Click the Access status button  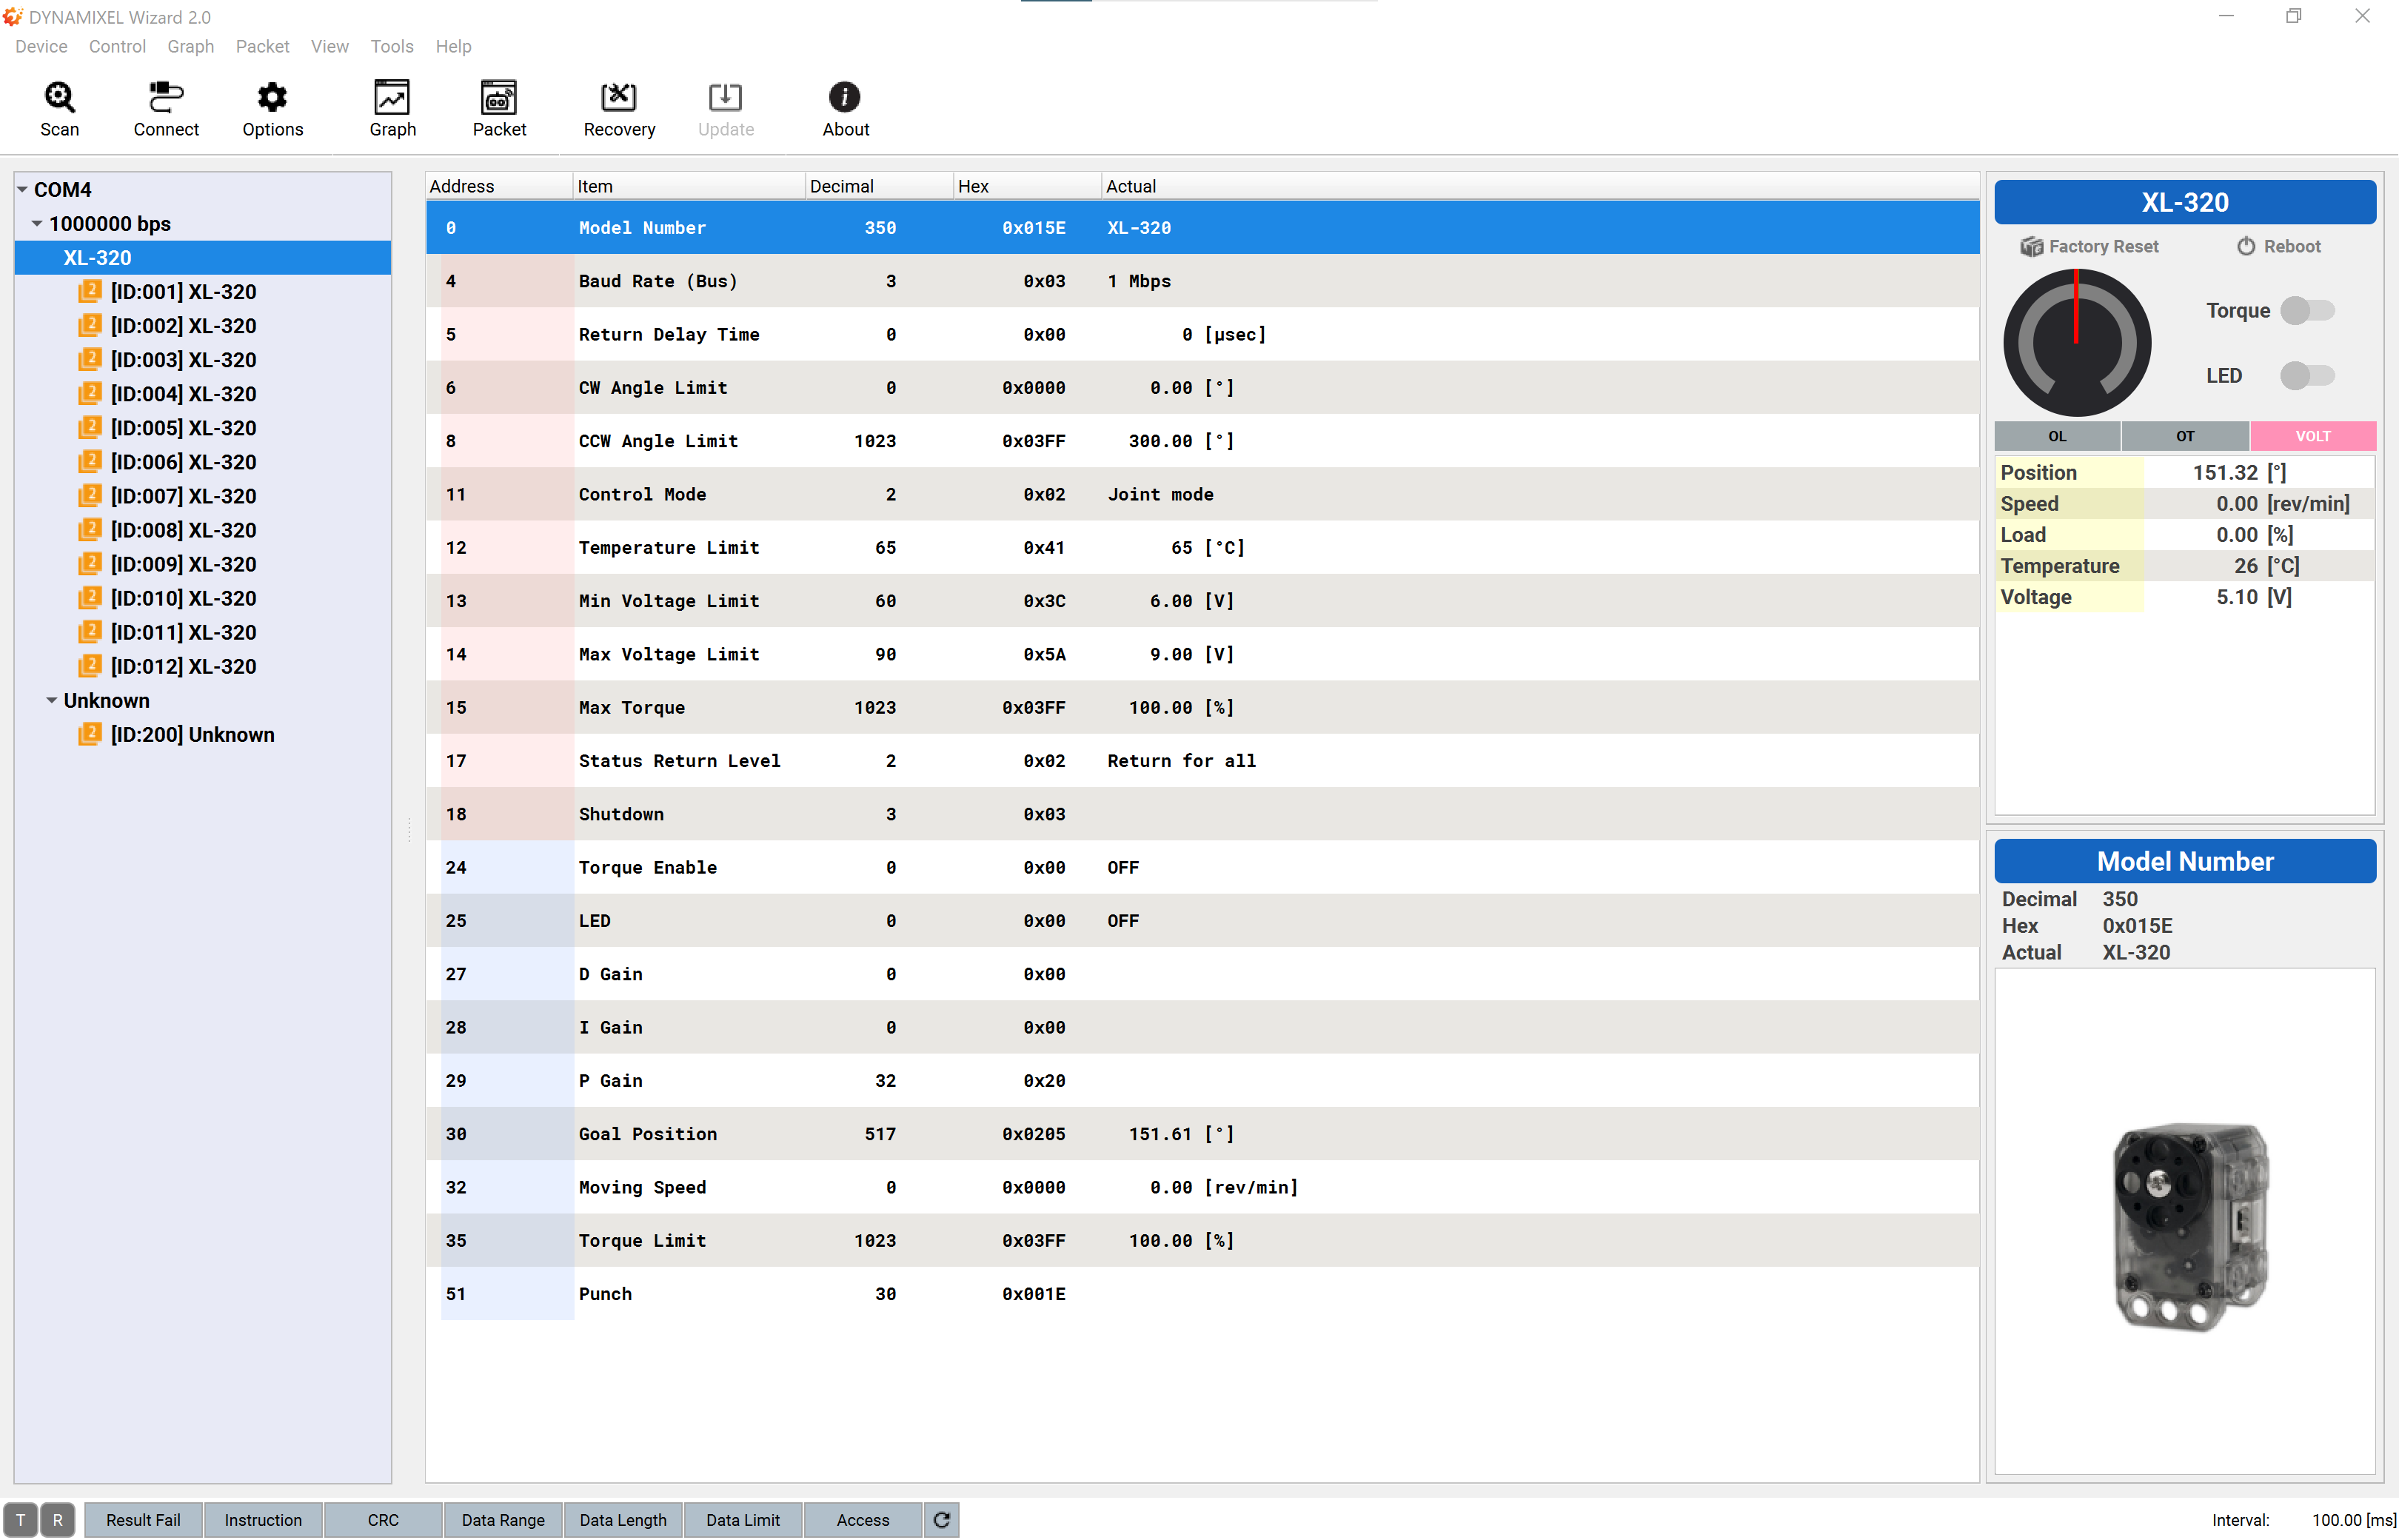click(x=863, y=1520)
